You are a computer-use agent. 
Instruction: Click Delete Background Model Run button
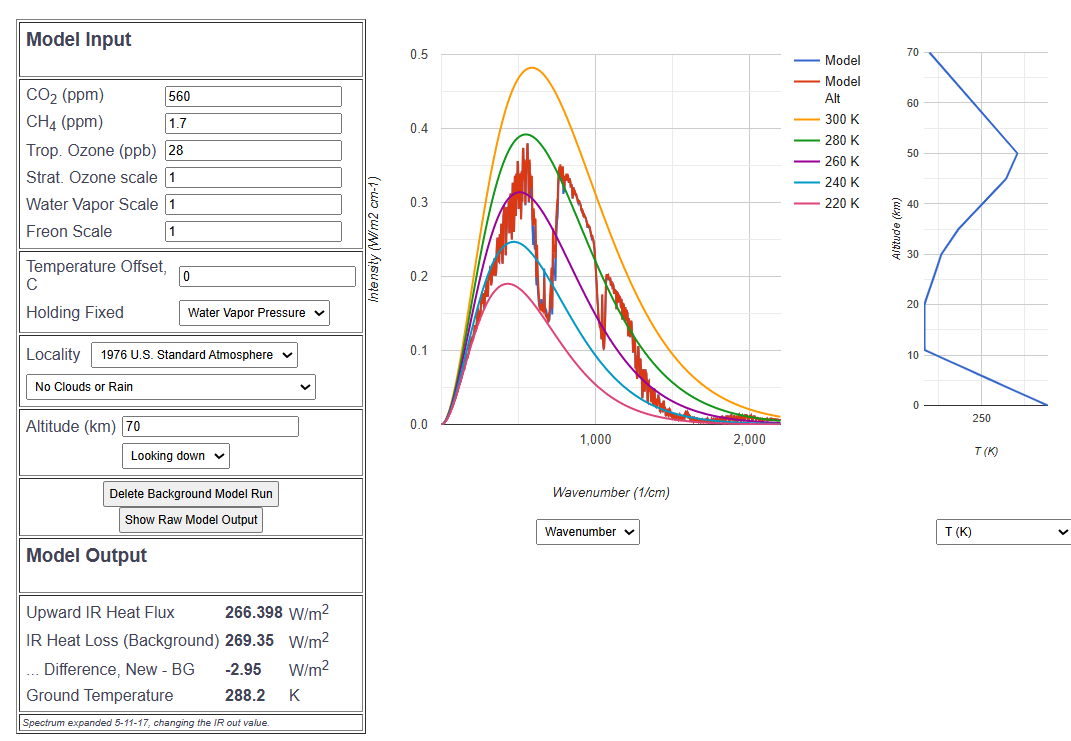coord(191,494)
